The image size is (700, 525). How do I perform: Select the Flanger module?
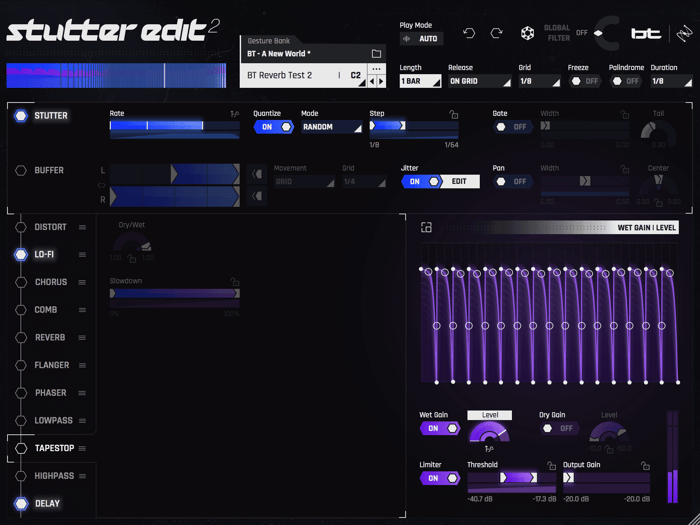click(x=52, y=365)
